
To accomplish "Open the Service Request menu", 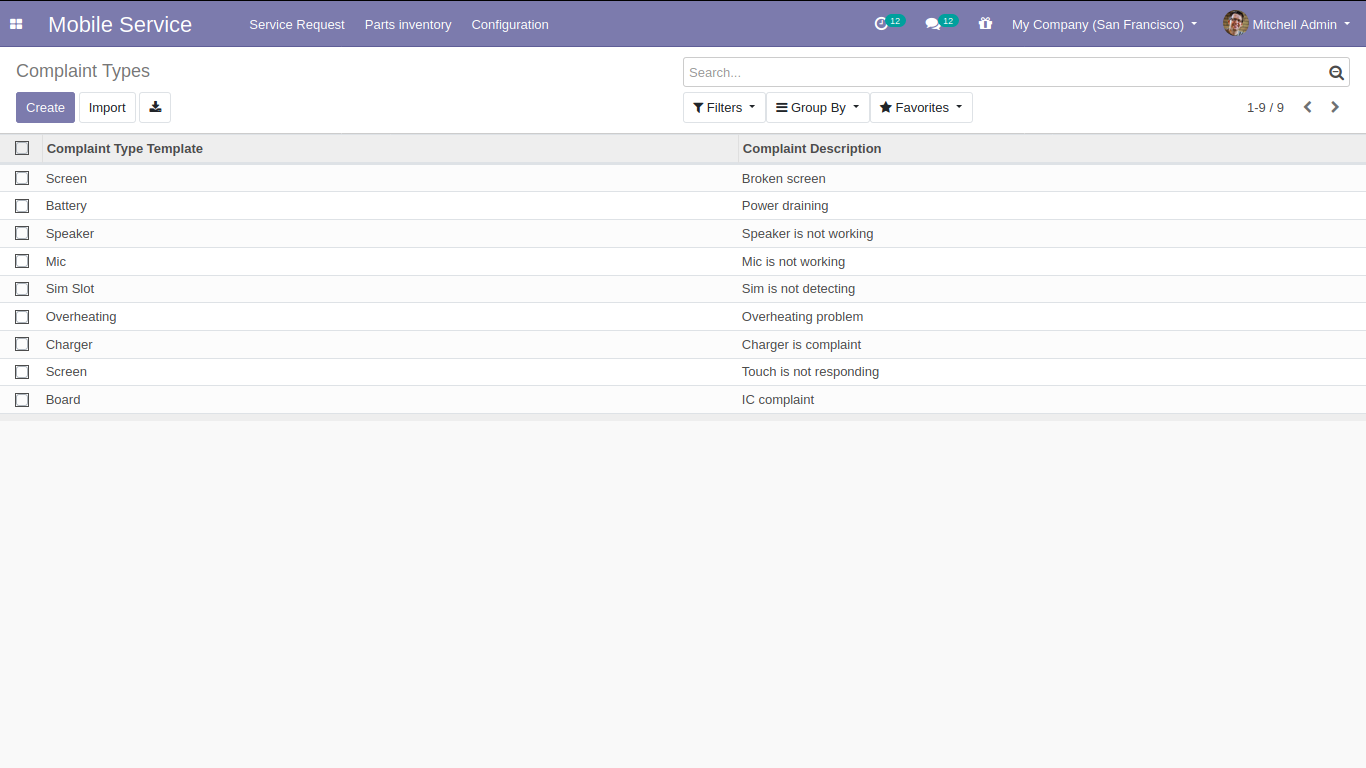I will pos(297,24).
